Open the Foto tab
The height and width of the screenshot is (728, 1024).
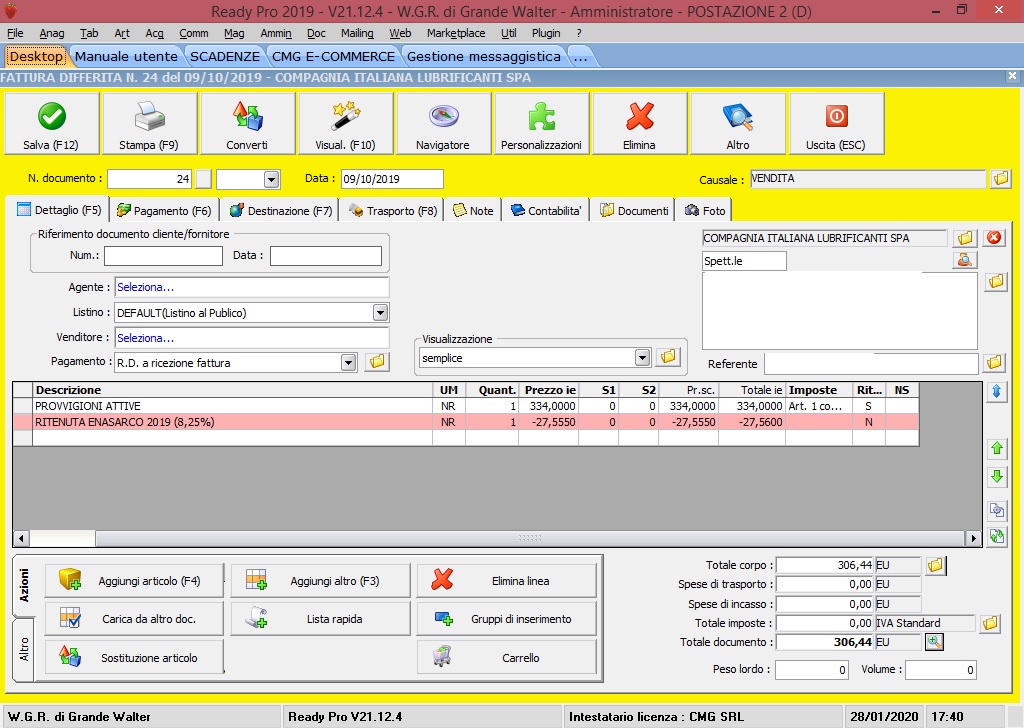coord(705,211)
